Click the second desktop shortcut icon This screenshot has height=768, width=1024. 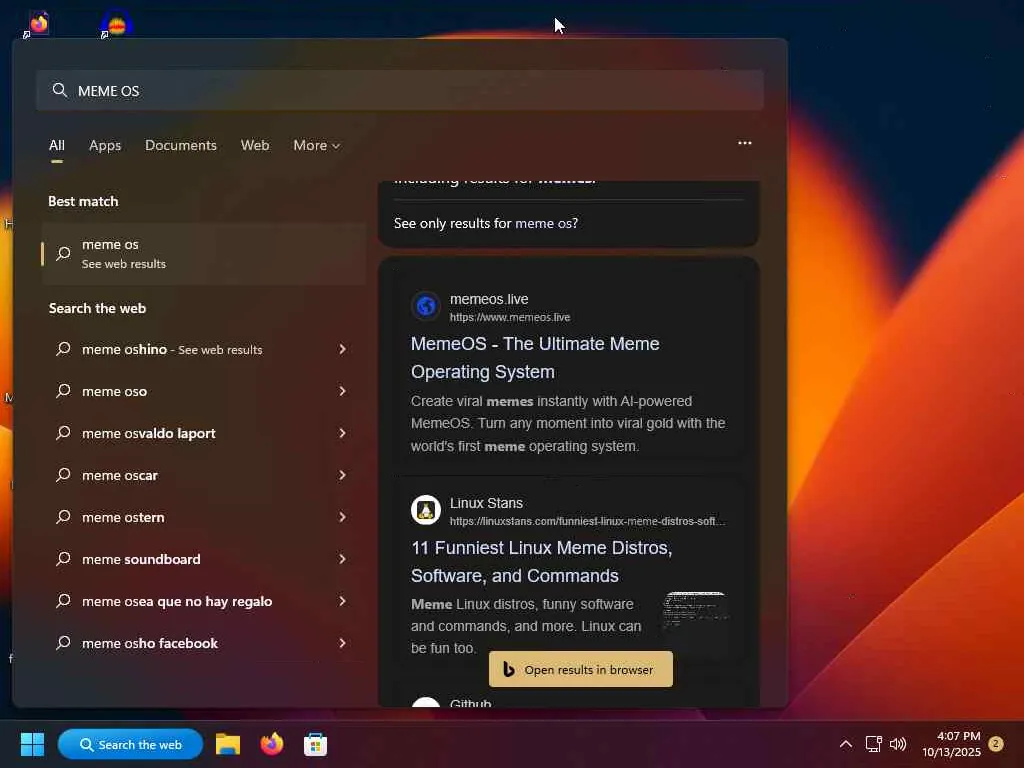[116, 24]
